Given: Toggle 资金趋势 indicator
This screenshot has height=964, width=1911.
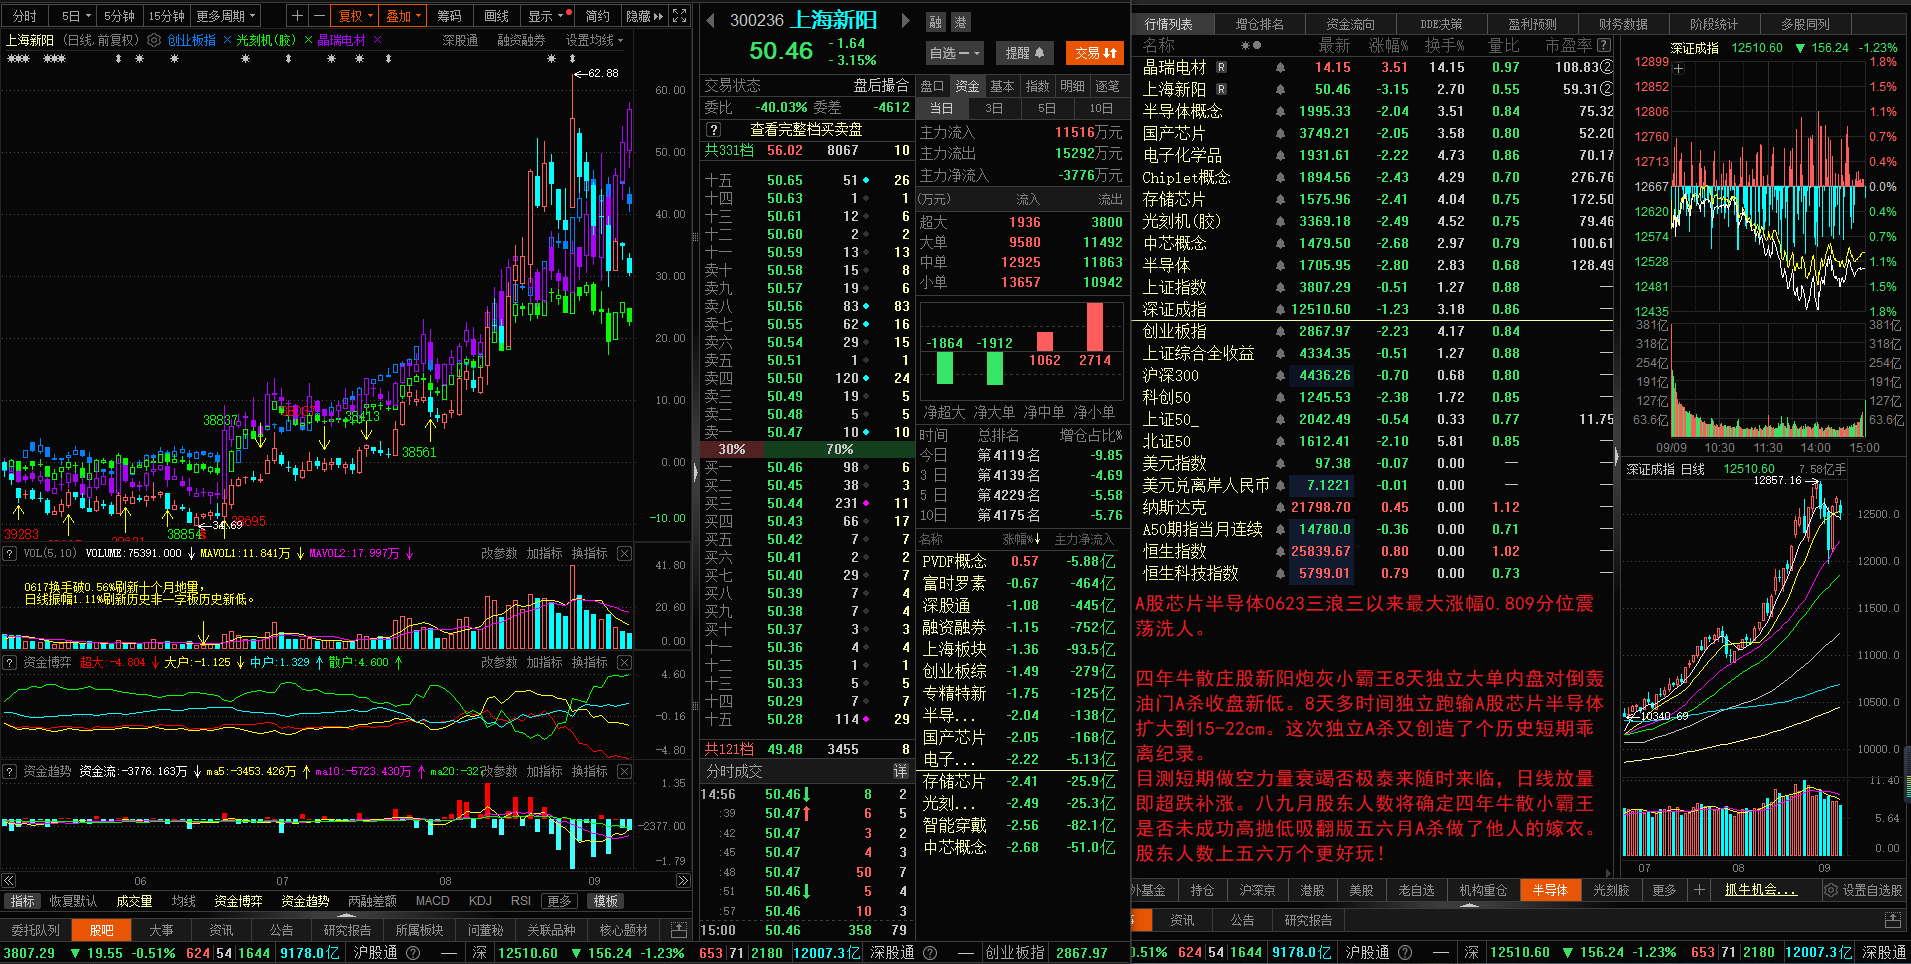Looking at the screenshot, I should tap(305, 901).
